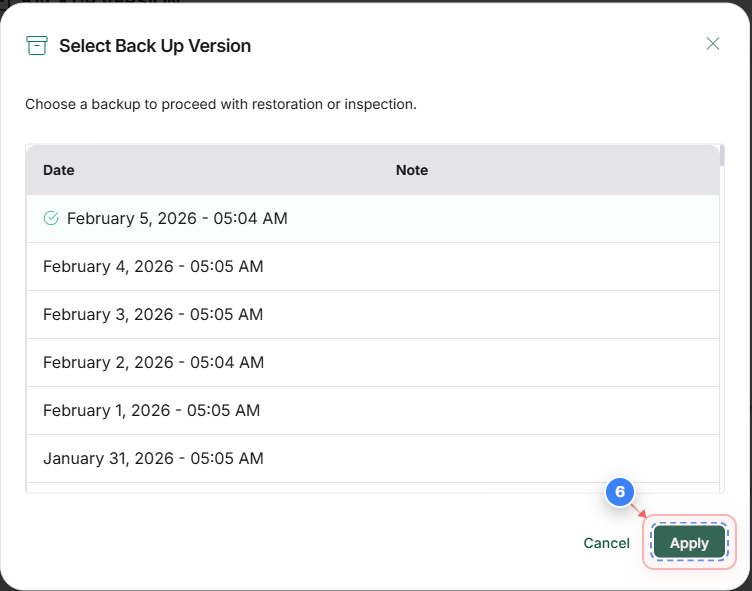Click the Apply button
The image size is (752, 591).
click(689, 542)
